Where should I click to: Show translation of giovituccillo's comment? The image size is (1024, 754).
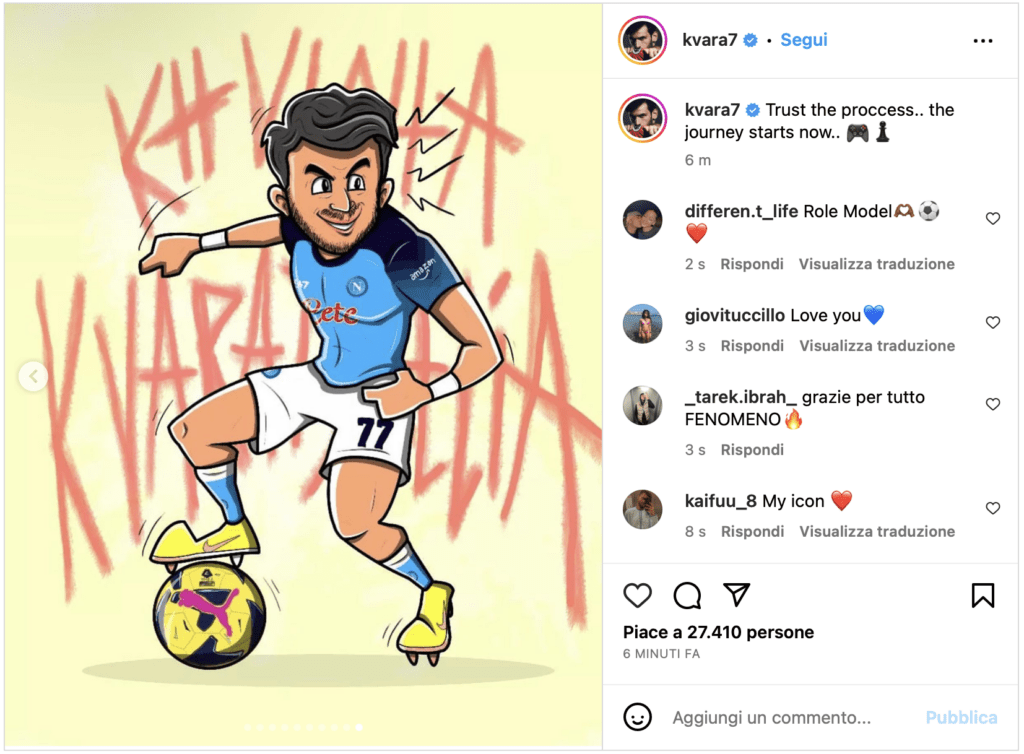pyautogui.click(x=877, y=346)
